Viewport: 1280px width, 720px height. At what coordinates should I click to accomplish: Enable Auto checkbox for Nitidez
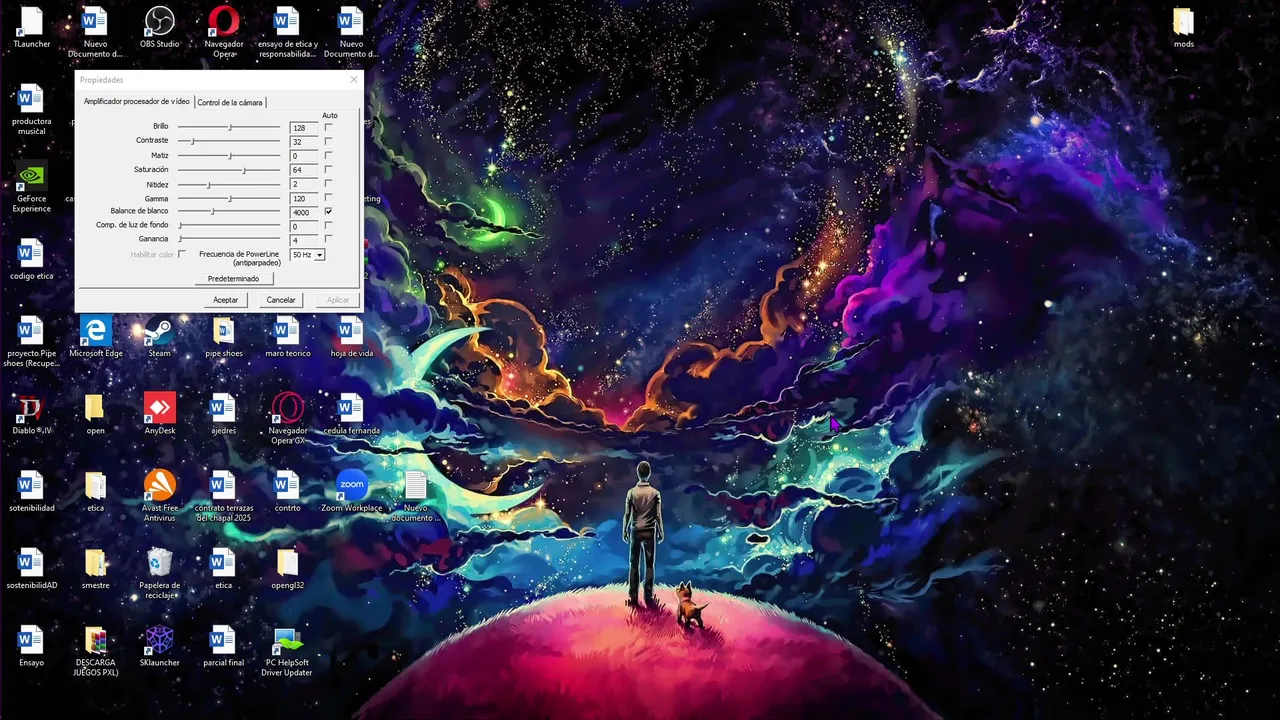tap(328, 184)
